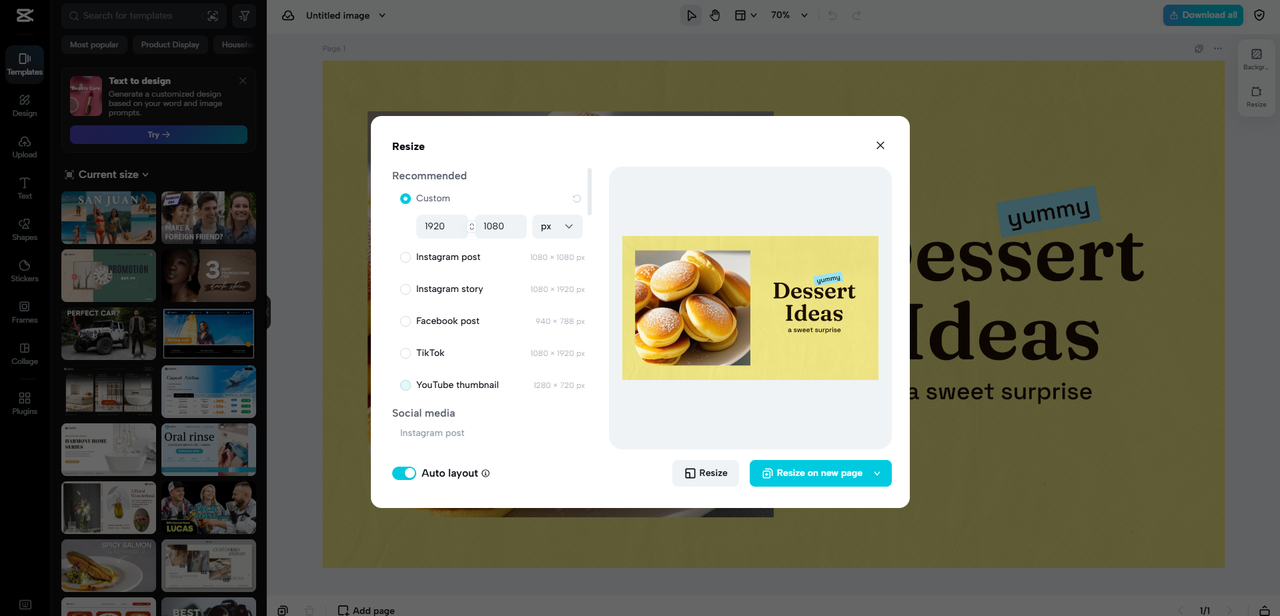
Task: Select the Custom size radio option
Action: coord(405,198)
